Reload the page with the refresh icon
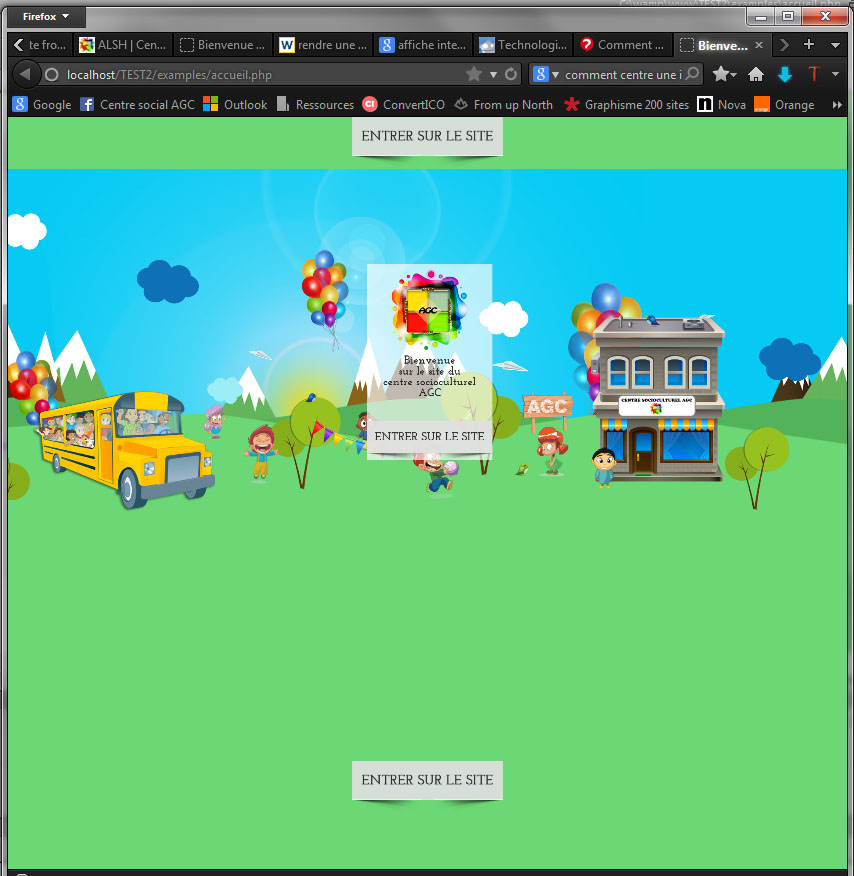Image resolution: width=854 pixels, height=876 pixels. coord(511,75)
